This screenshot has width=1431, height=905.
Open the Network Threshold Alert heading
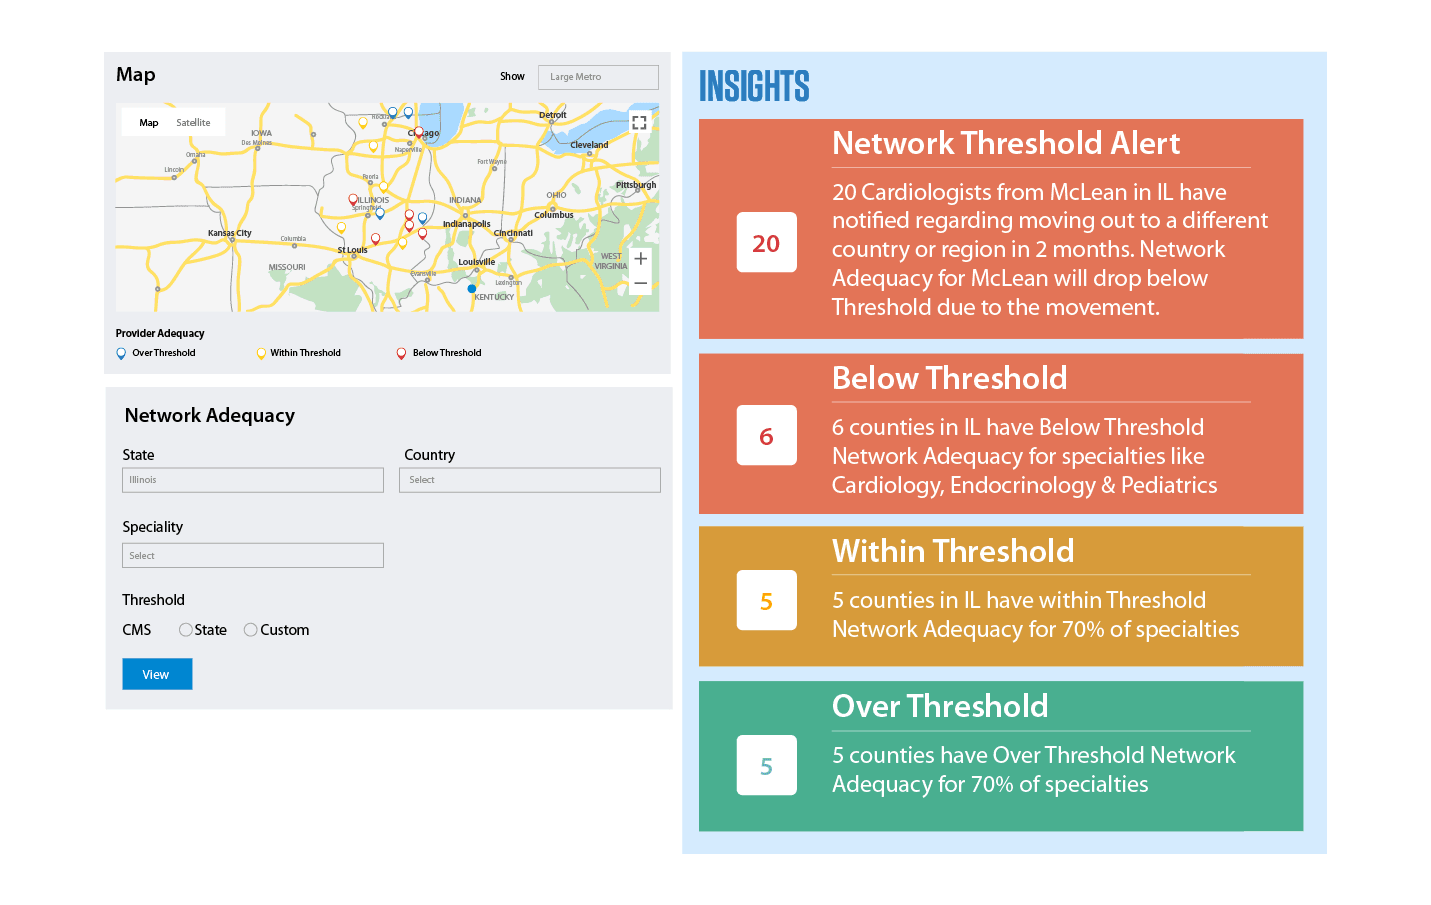tap(1006, 143)
